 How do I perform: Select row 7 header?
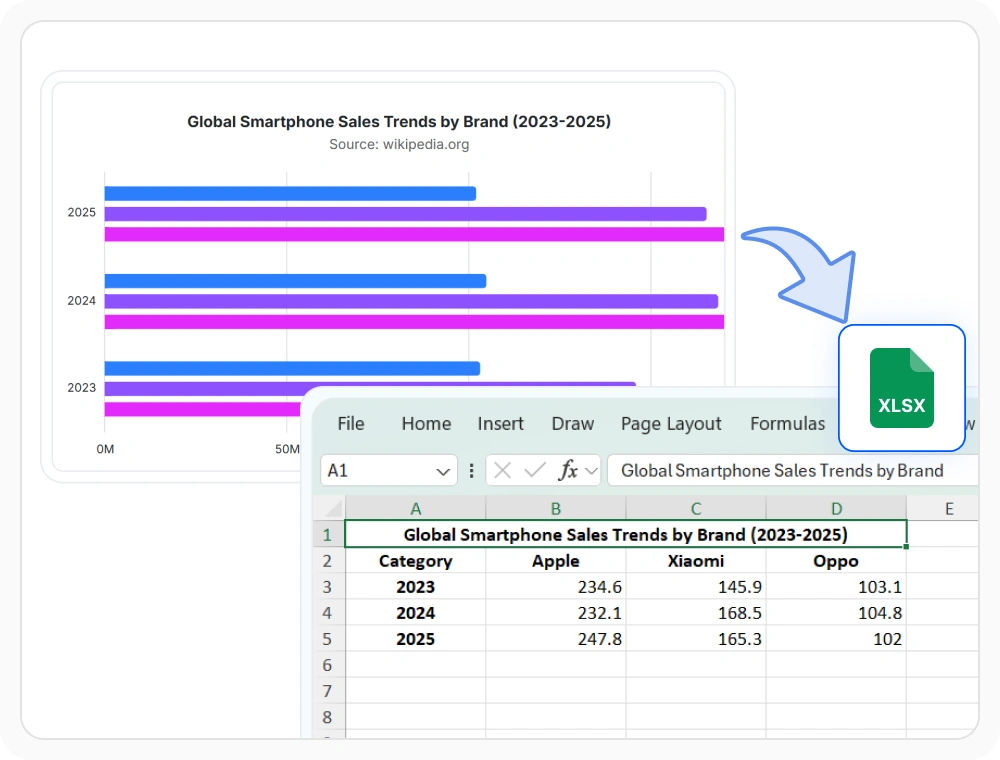(328, 691)
